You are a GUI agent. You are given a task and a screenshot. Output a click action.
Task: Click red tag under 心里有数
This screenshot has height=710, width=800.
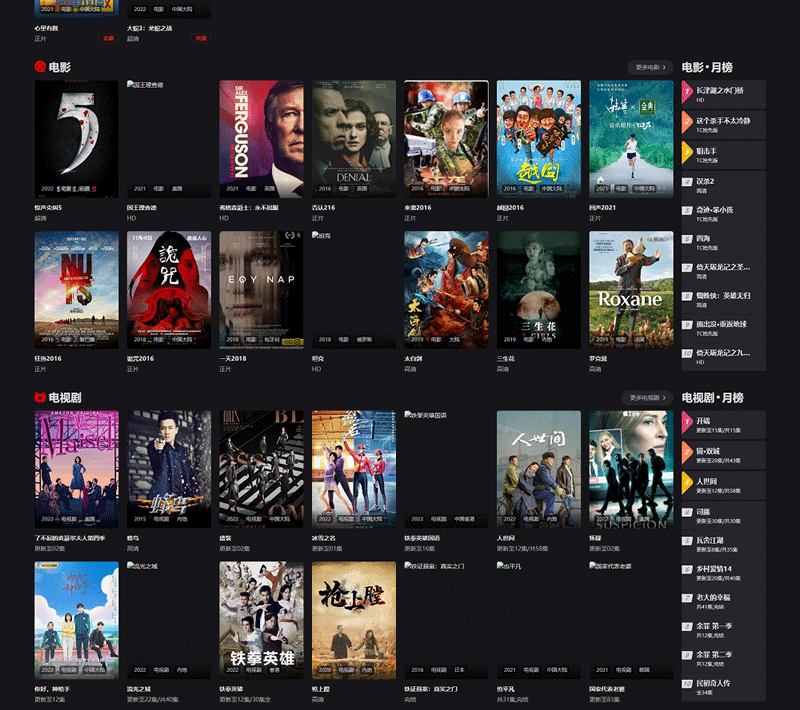(108, 38)
